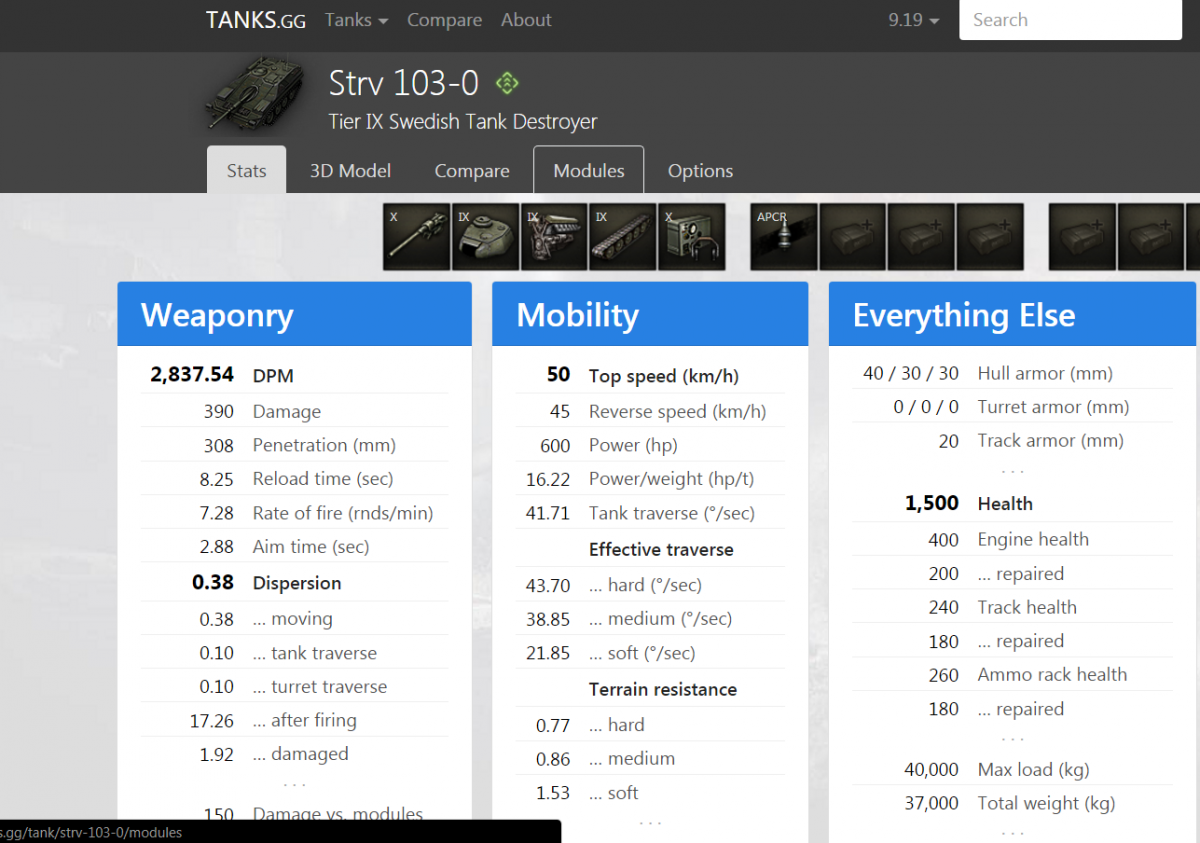
Task: Click the Aim time (sec) row
Action: [294, 547]
